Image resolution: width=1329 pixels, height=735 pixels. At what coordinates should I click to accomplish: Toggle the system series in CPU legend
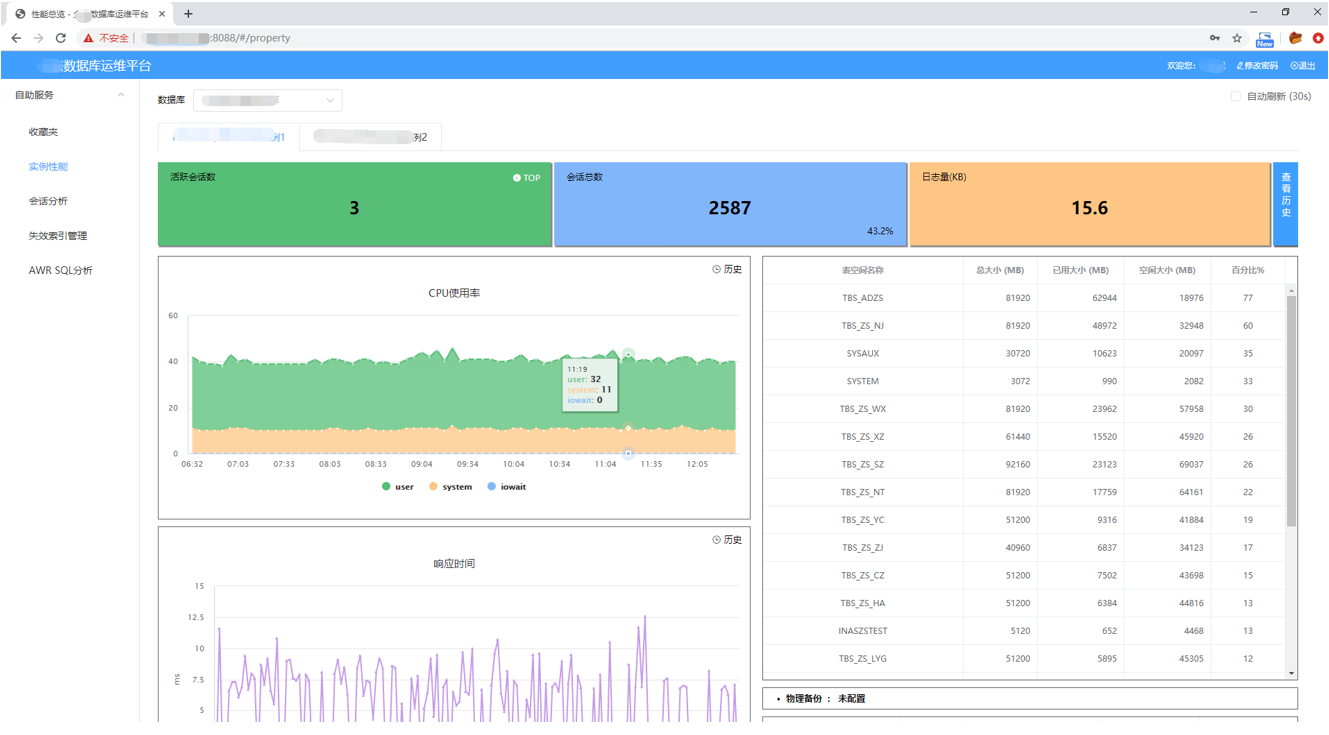click(450, 487)
